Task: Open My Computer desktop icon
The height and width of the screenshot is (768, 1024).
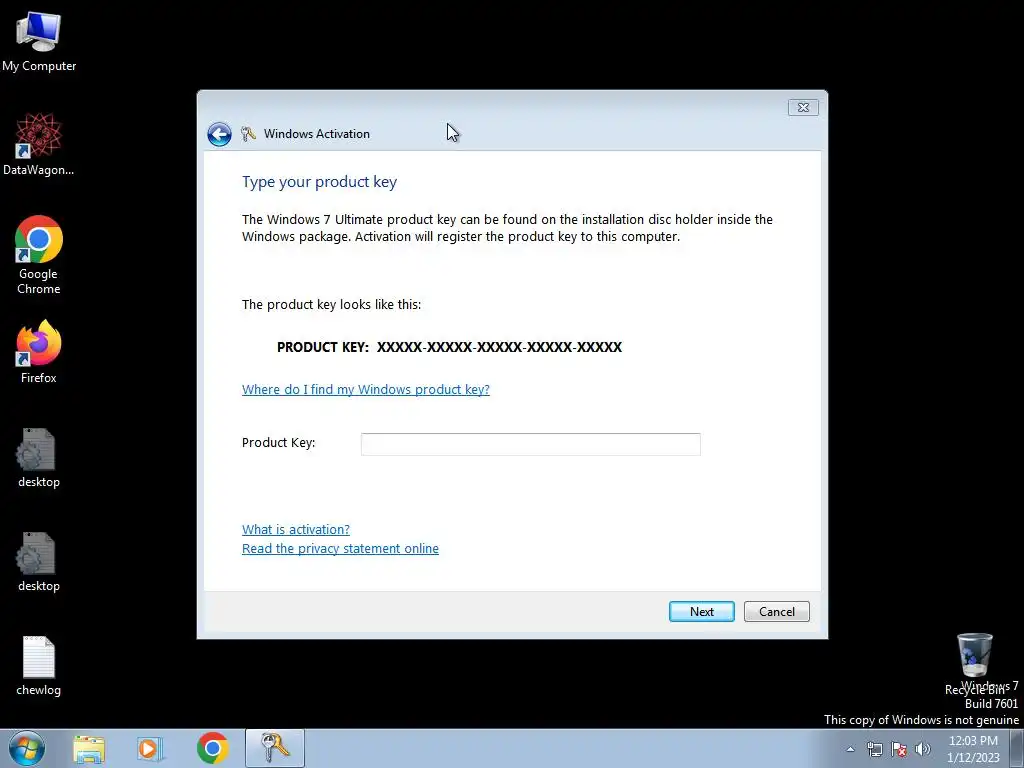Action: 39,40
